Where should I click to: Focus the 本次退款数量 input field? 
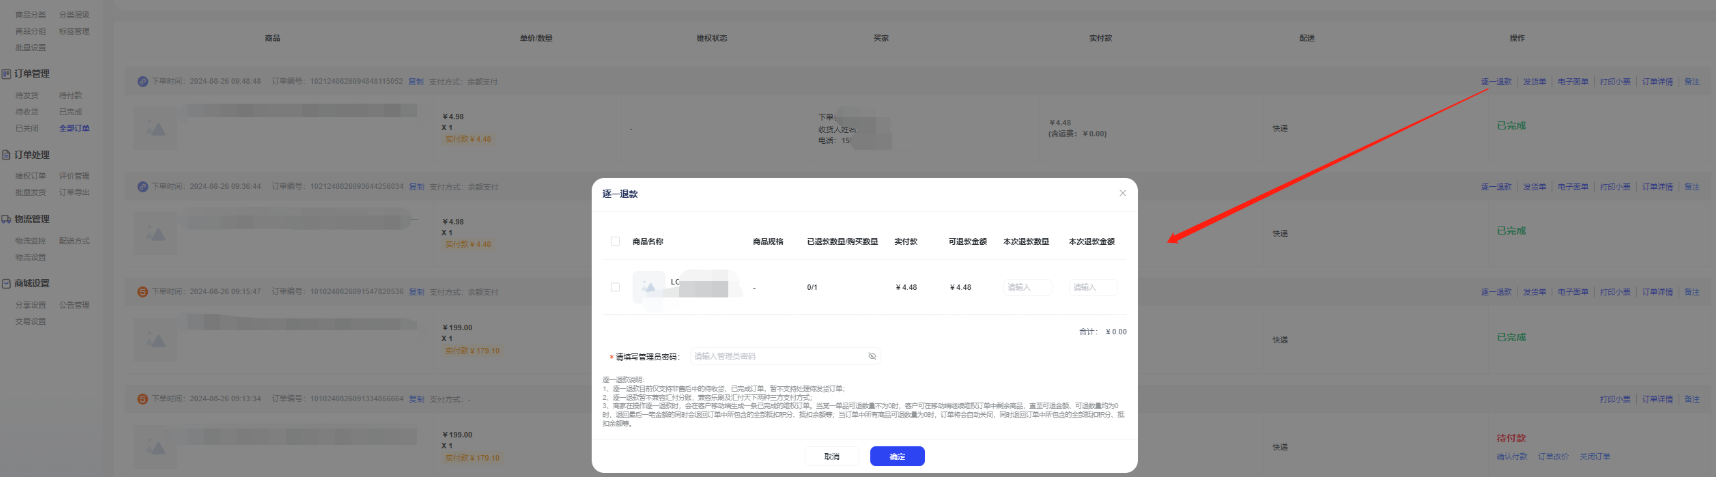click(x=1027, y=287)
